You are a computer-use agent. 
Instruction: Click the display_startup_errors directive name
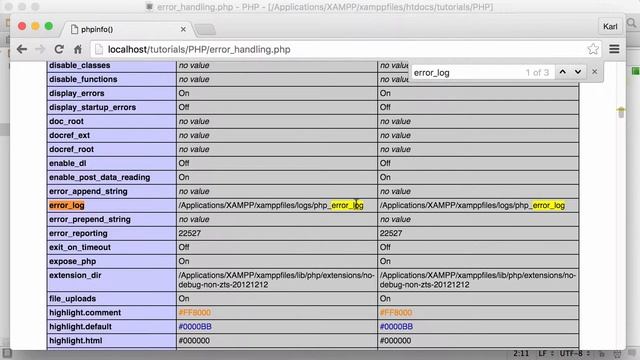(92, 107)
